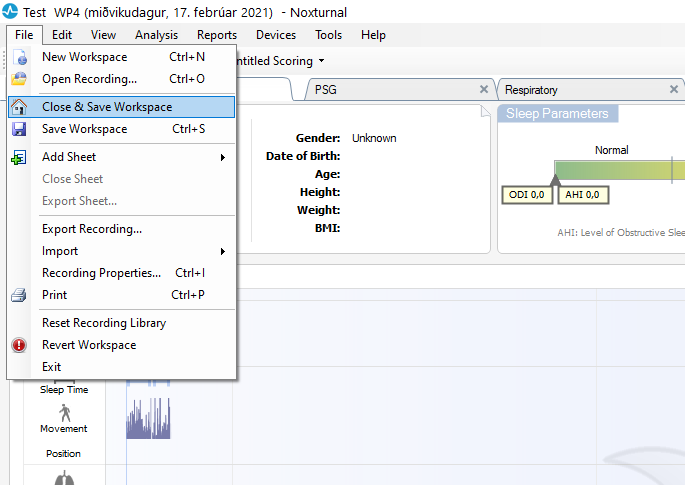685x485 pixels.
Task: Switch to the PSG tab
Action: point(326,90)
